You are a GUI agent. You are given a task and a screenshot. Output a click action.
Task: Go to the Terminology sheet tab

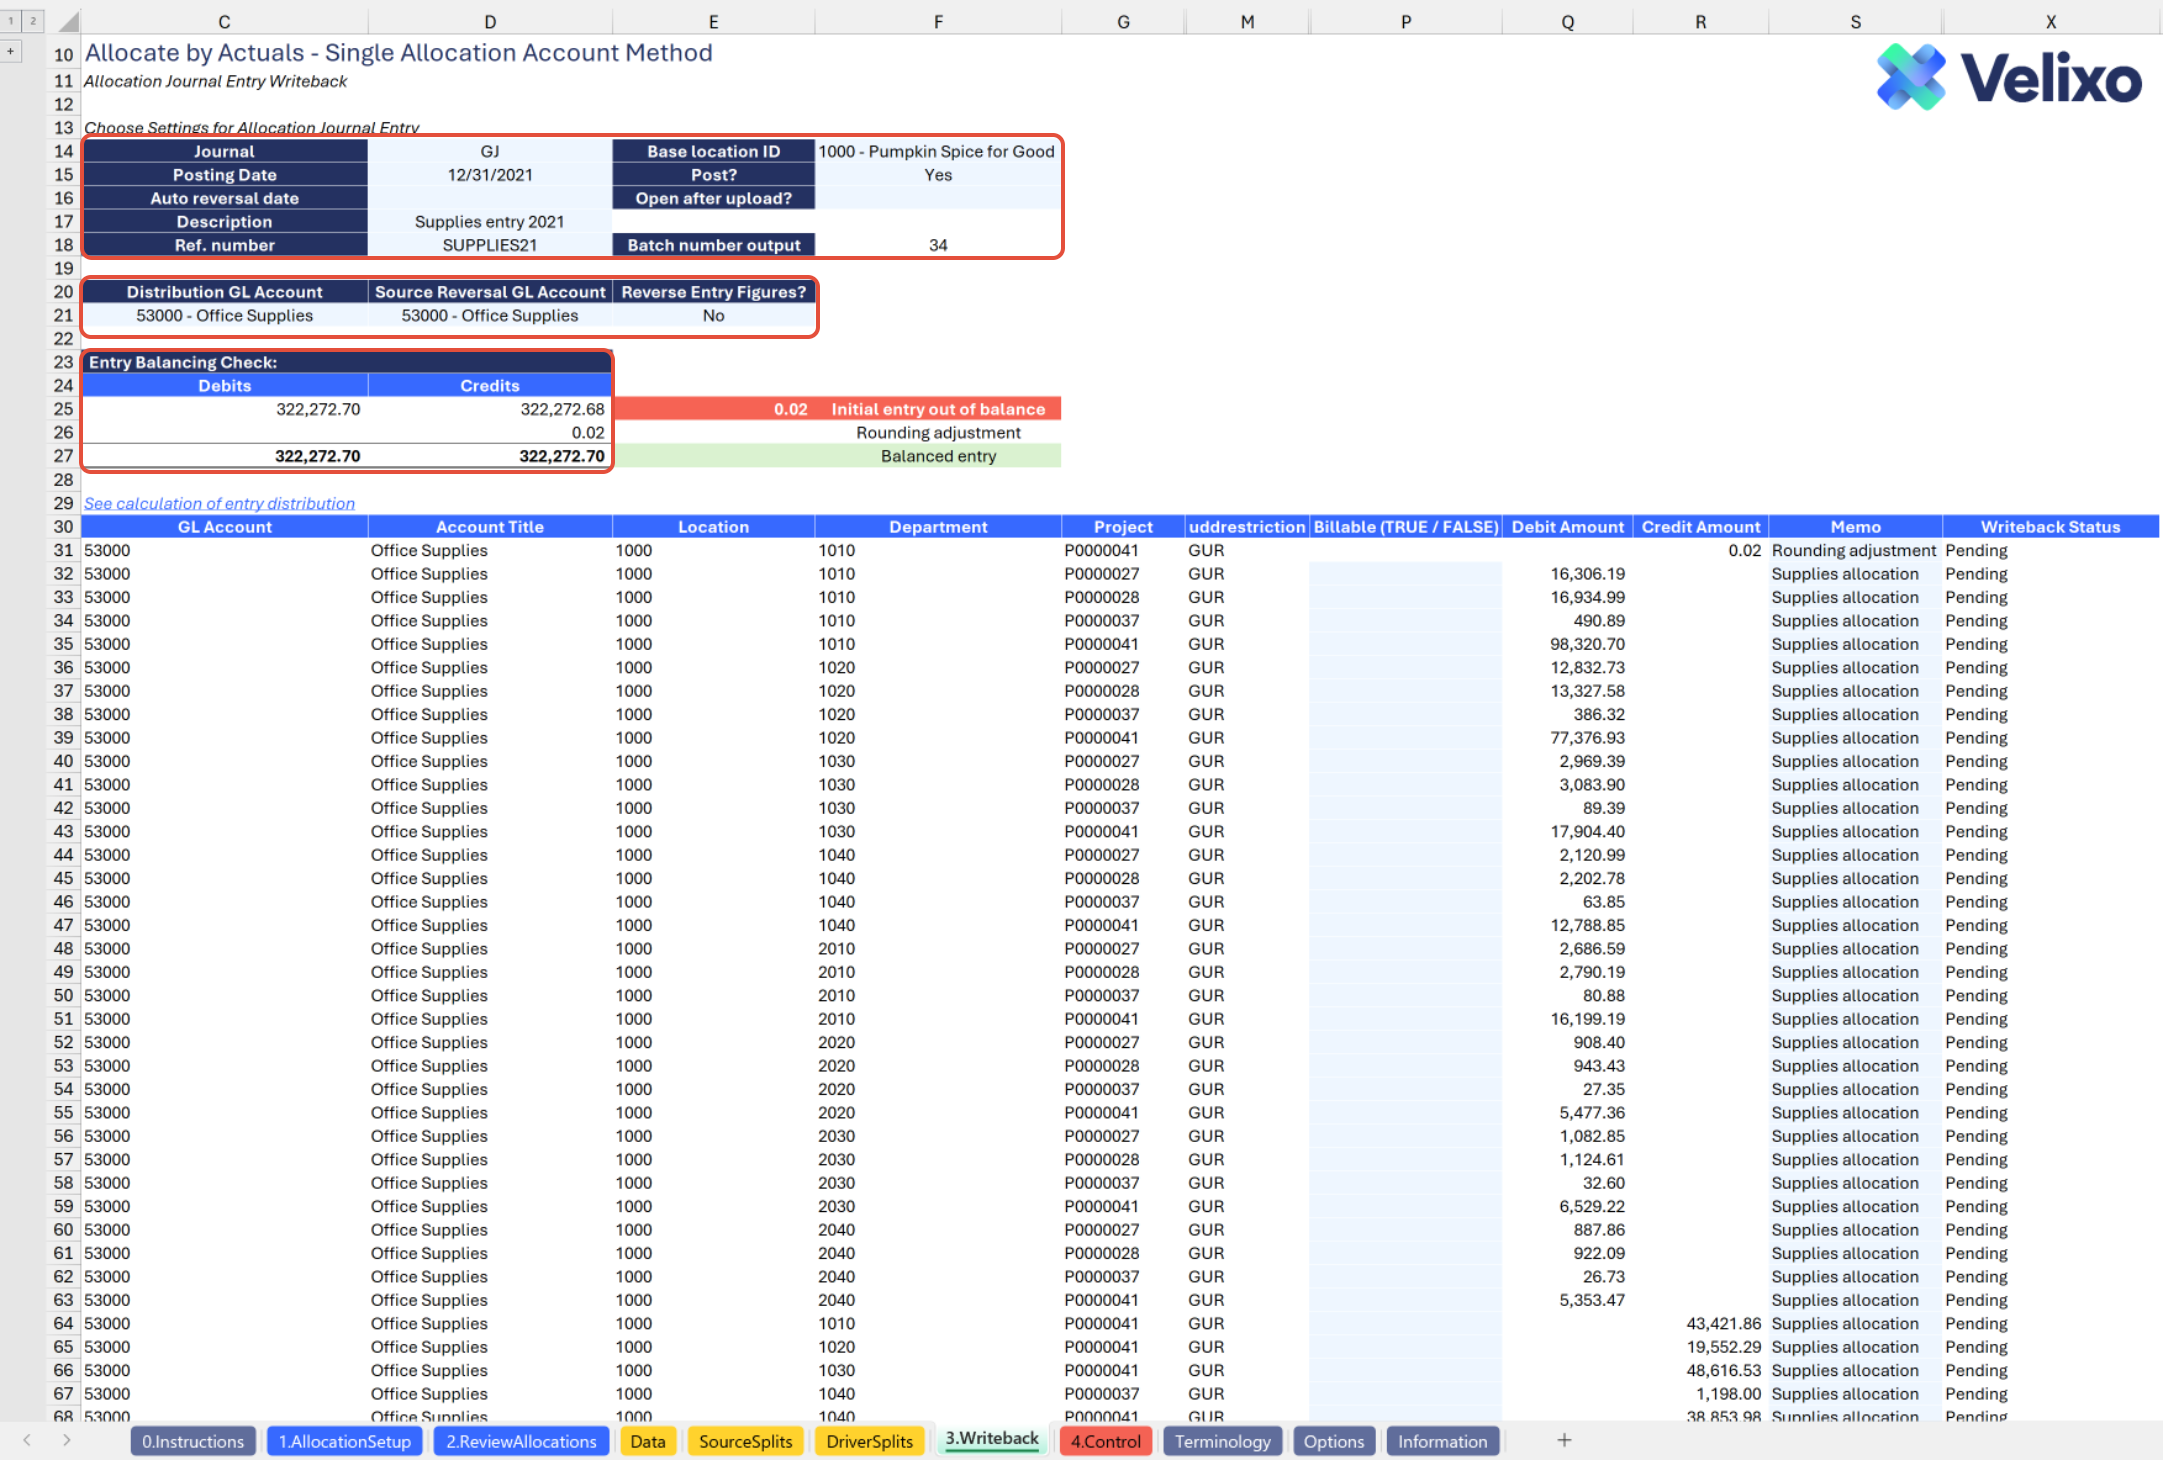(1222, 1441)
